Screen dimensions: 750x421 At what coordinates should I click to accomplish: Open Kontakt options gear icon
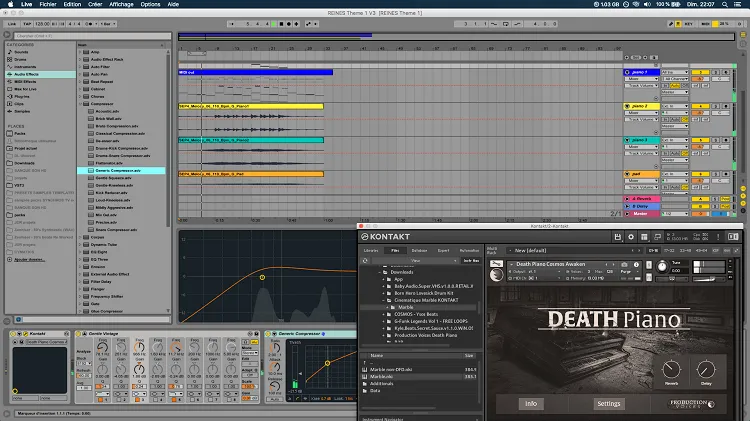click(x=631, y=237)
